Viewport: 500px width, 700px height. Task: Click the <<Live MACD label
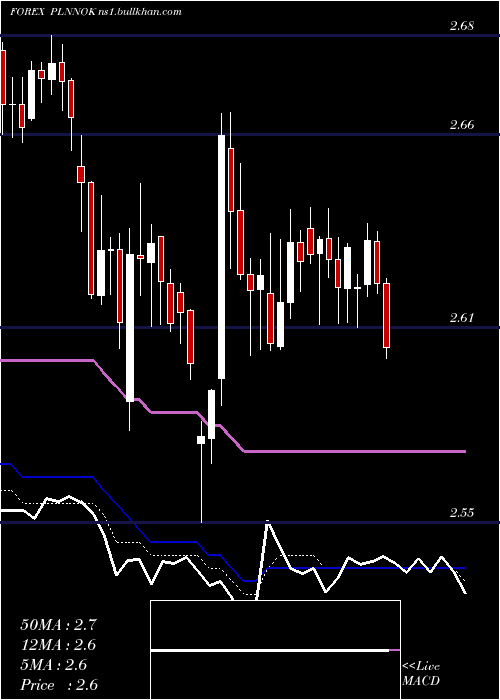coord(421,674)
